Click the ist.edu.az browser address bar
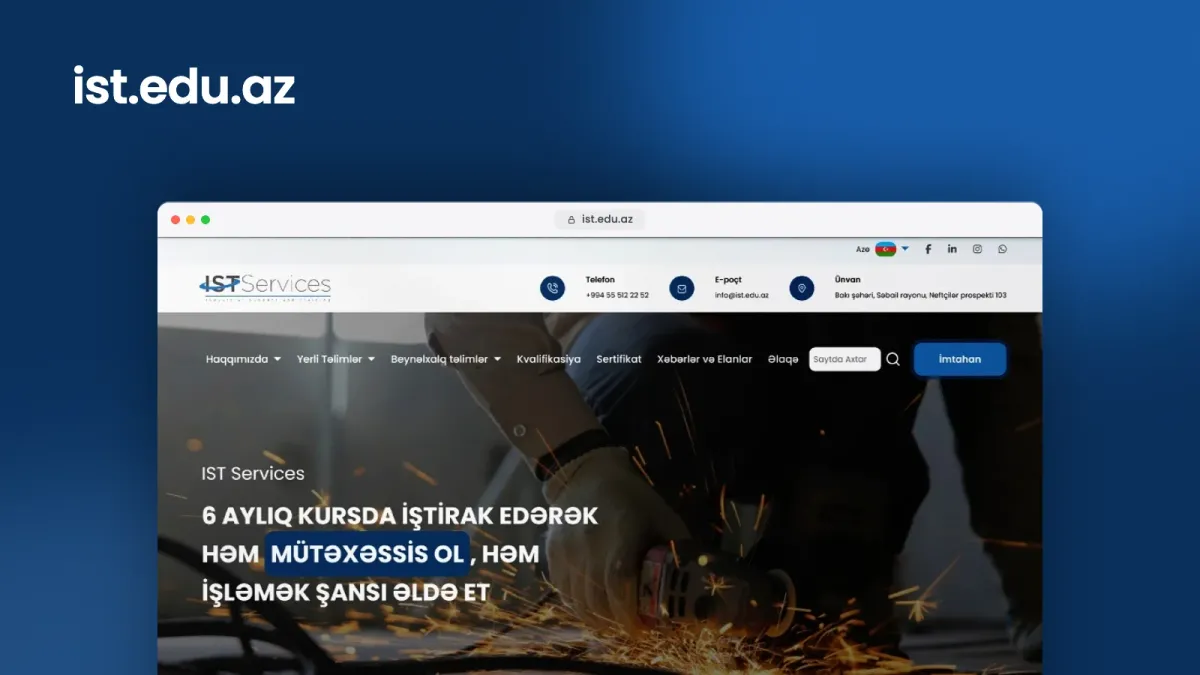This screenshot has height=675, width=1200. coord(600,220)
